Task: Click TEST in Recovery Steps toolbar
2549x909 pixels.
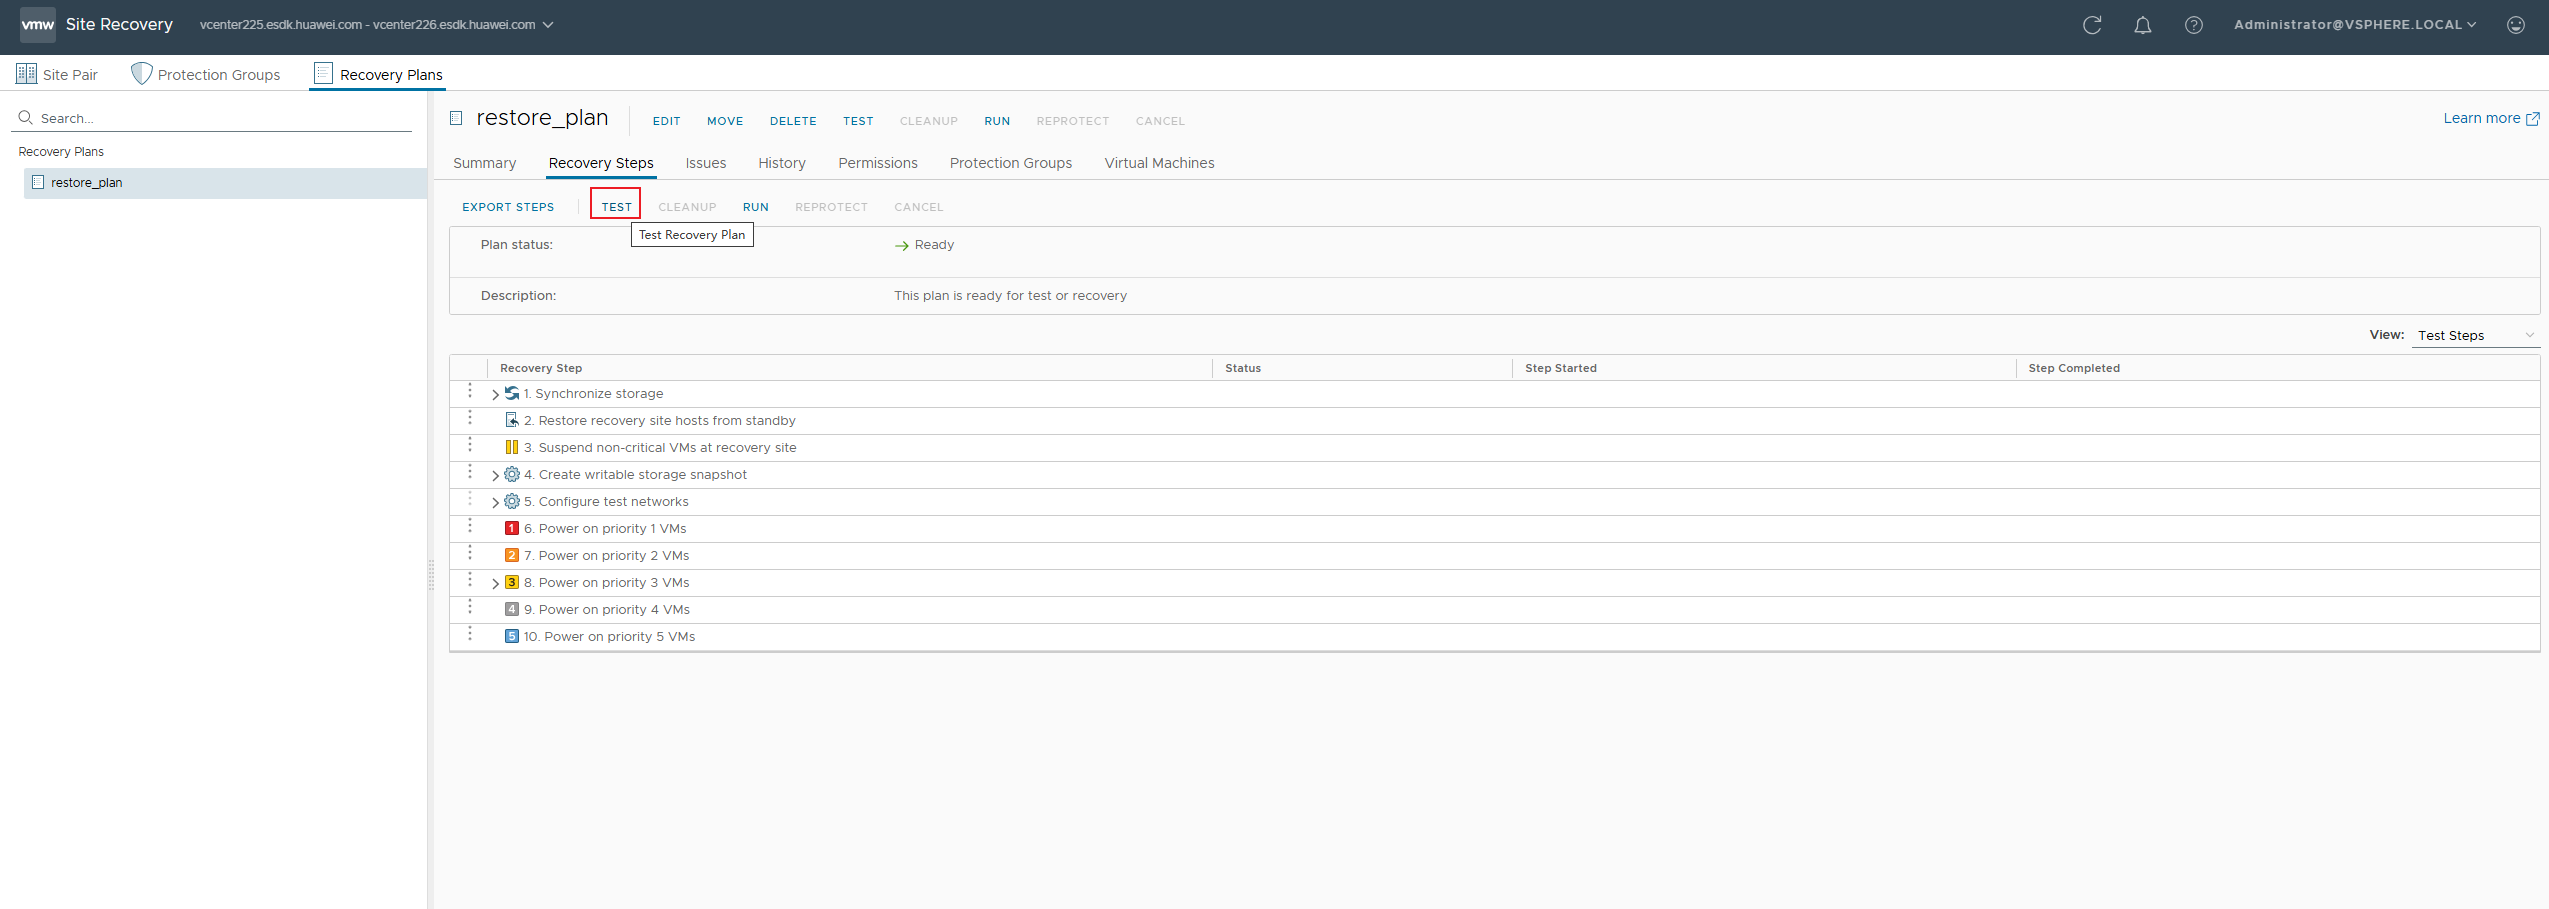Action: point(617,207)
